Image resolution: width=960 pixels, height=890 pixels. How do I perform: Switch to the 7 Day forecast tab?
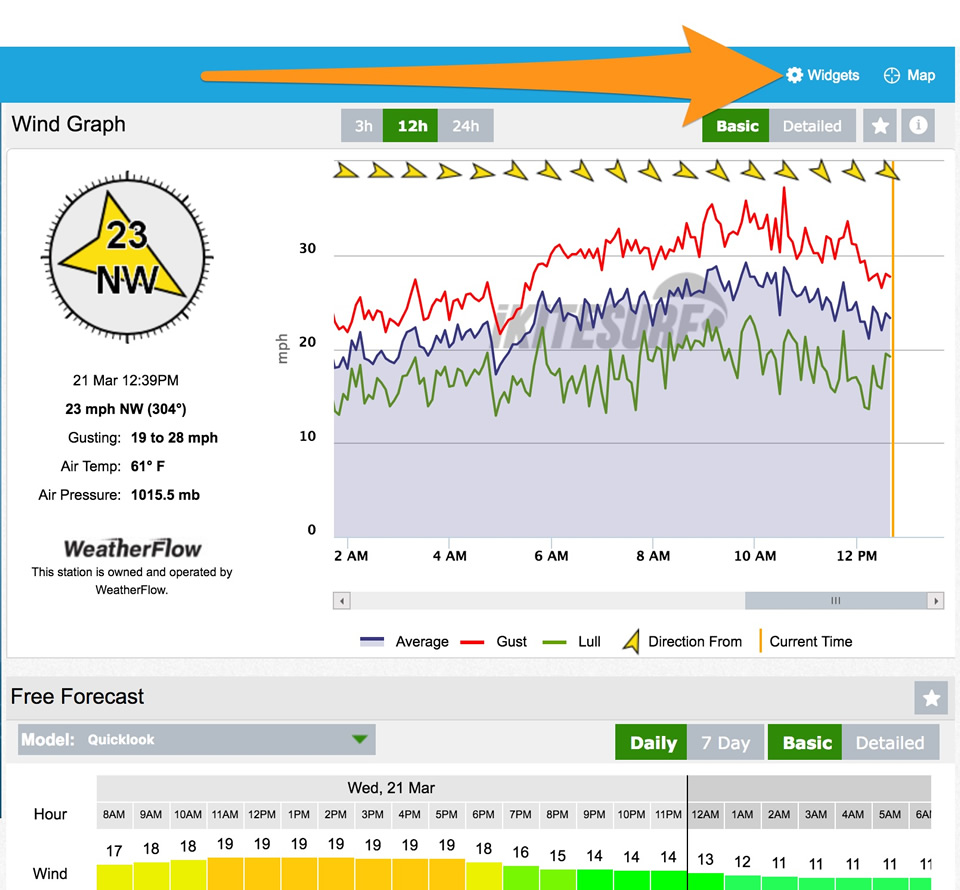(725, 742)
